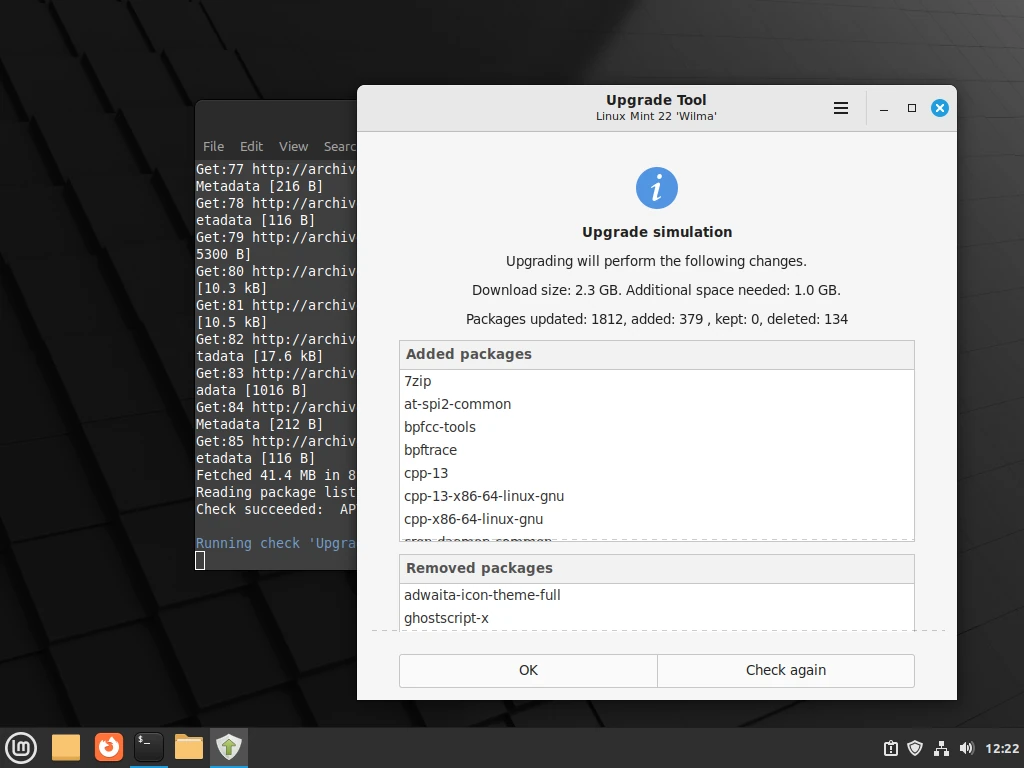
Task: Click the Removed packages column header
Action: pyautogui.click(x=656, y=568)
